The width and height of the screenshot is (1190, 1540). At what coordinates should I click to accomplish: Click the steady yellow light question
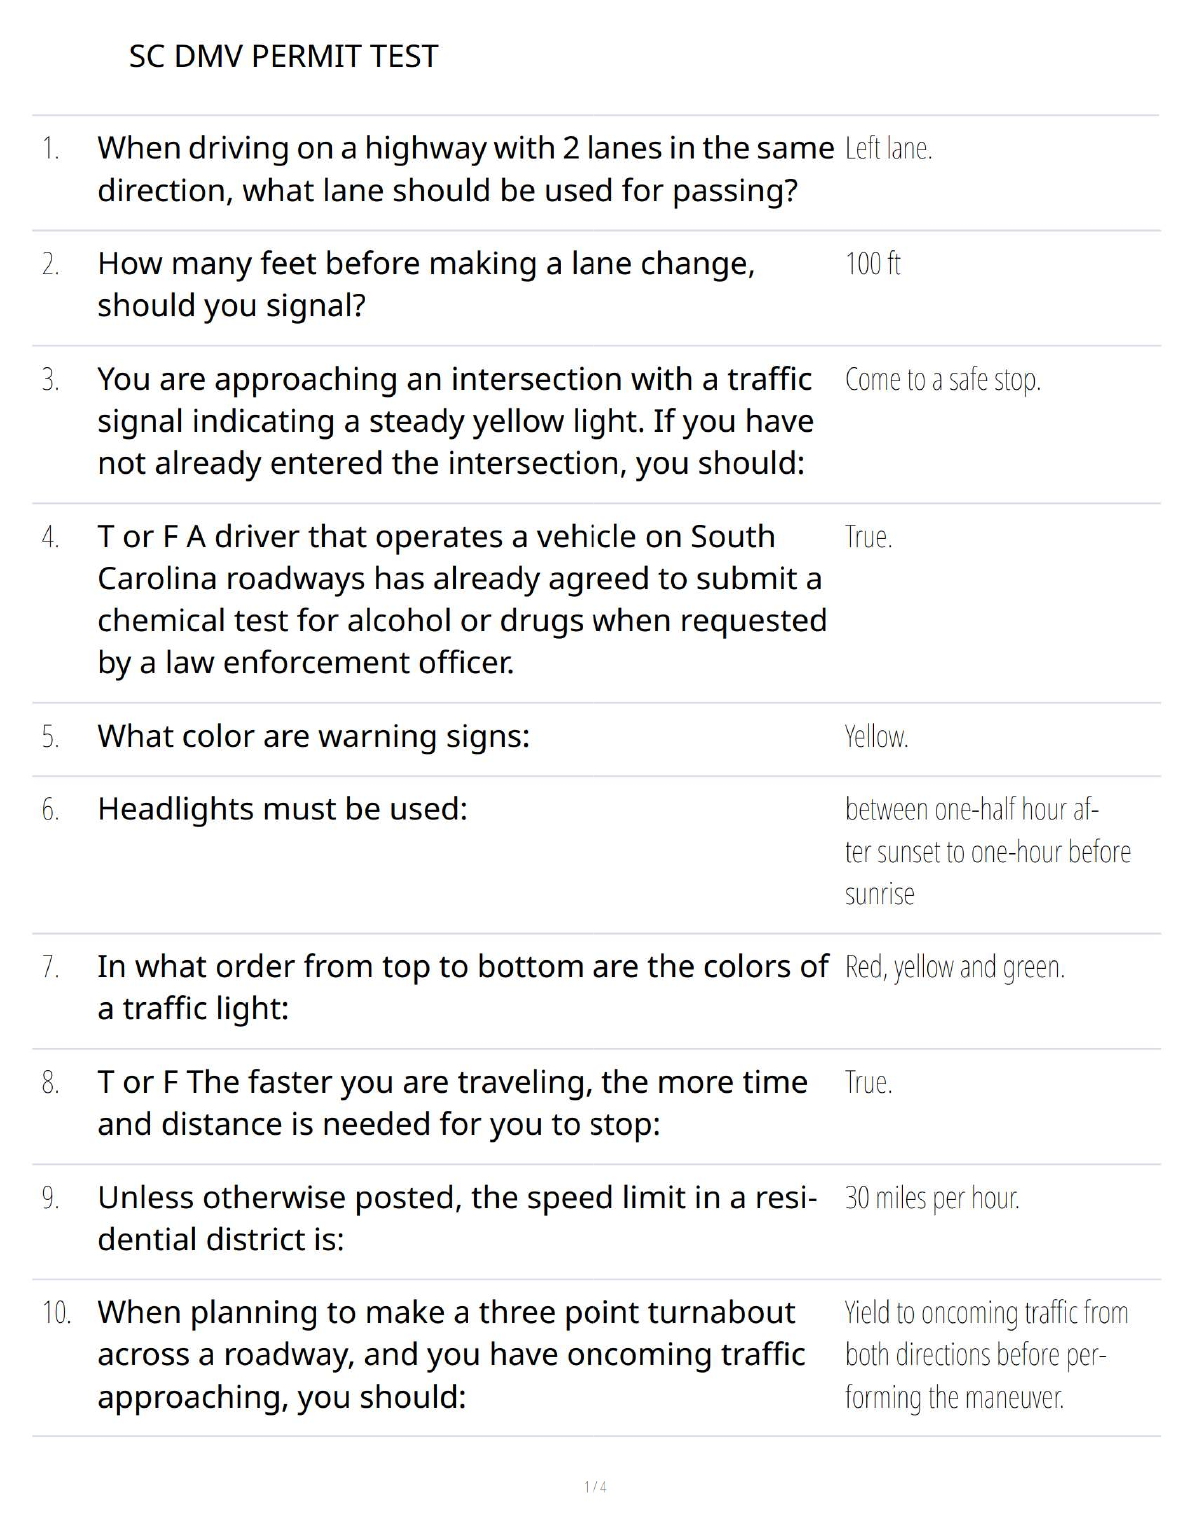(x=455, y=421)
